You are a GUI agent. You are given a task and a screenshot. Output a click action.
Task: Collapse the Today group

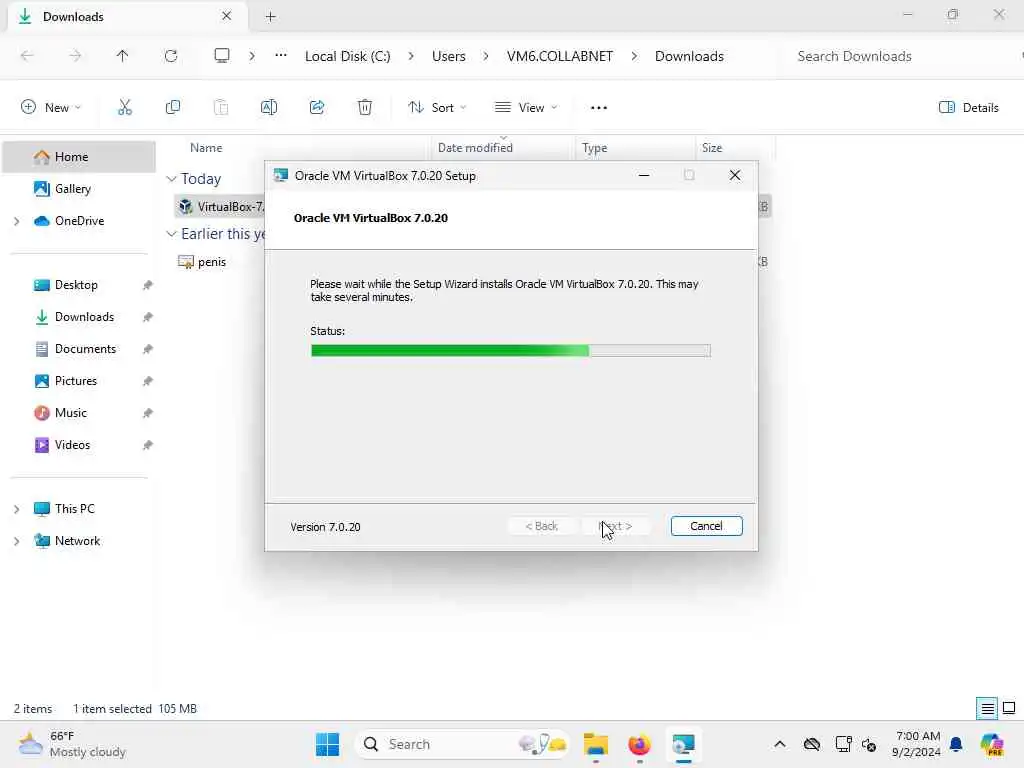click(171, 179)
